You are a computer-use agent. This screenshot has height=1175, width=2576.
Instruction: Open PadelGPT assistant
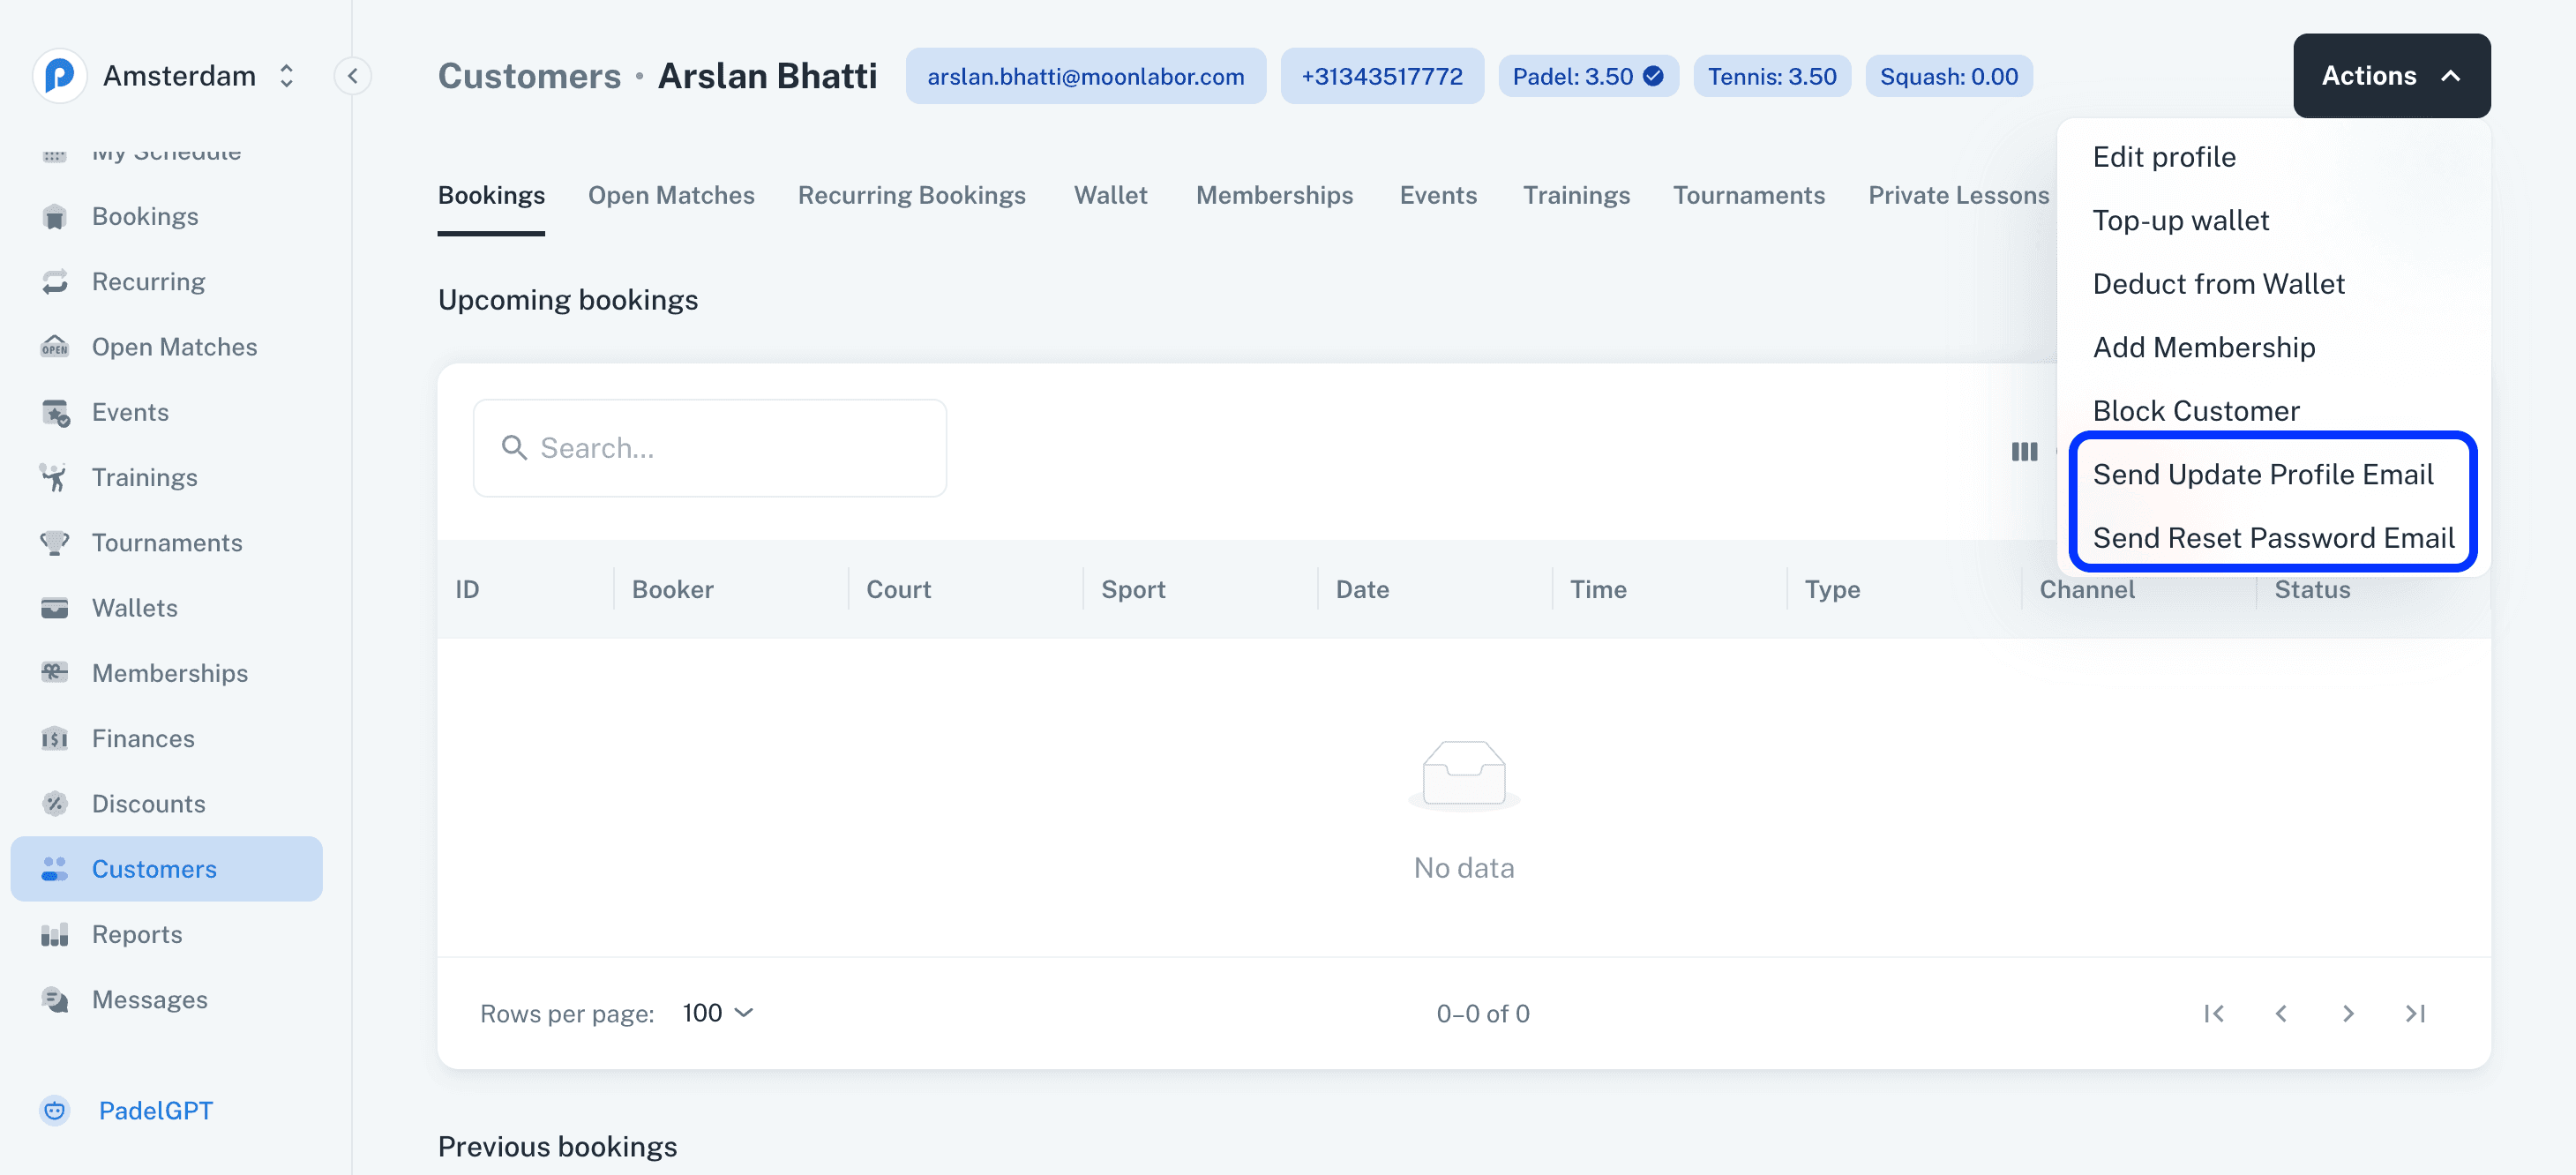tap(155, 1110)
